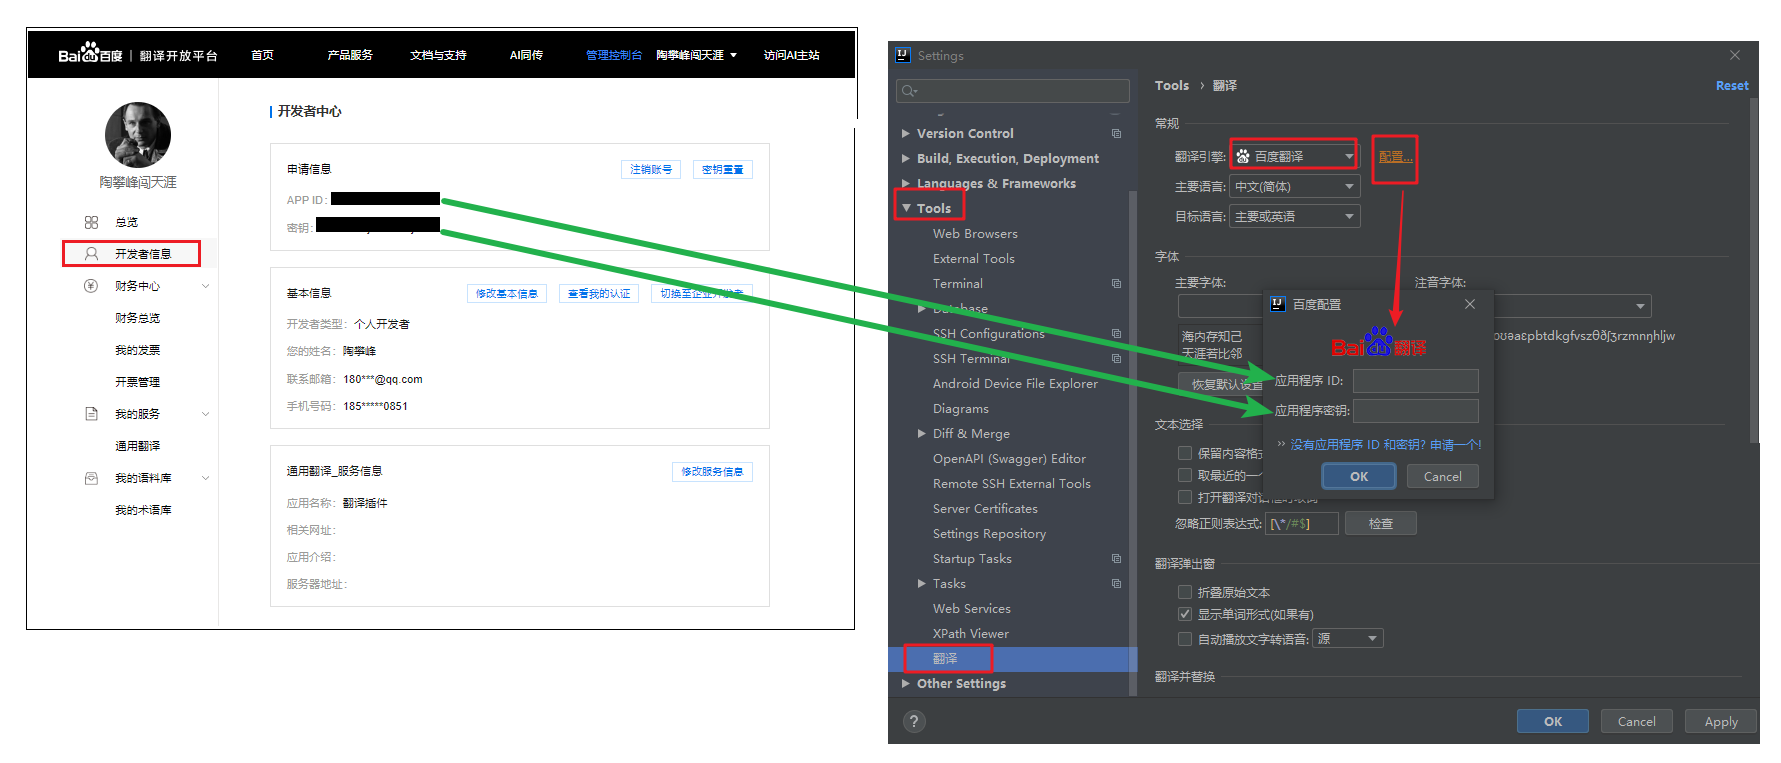Open the 总览 overview grid icon

click(x=91, y=222)
